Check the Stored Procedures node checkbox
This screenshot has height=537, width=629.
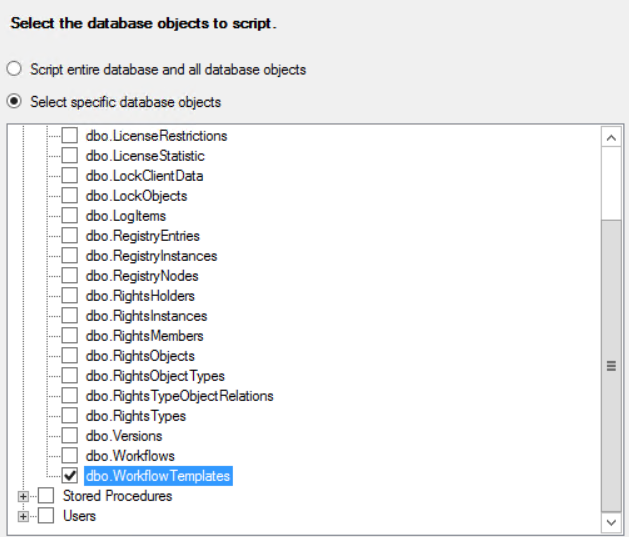pos(46,496)
